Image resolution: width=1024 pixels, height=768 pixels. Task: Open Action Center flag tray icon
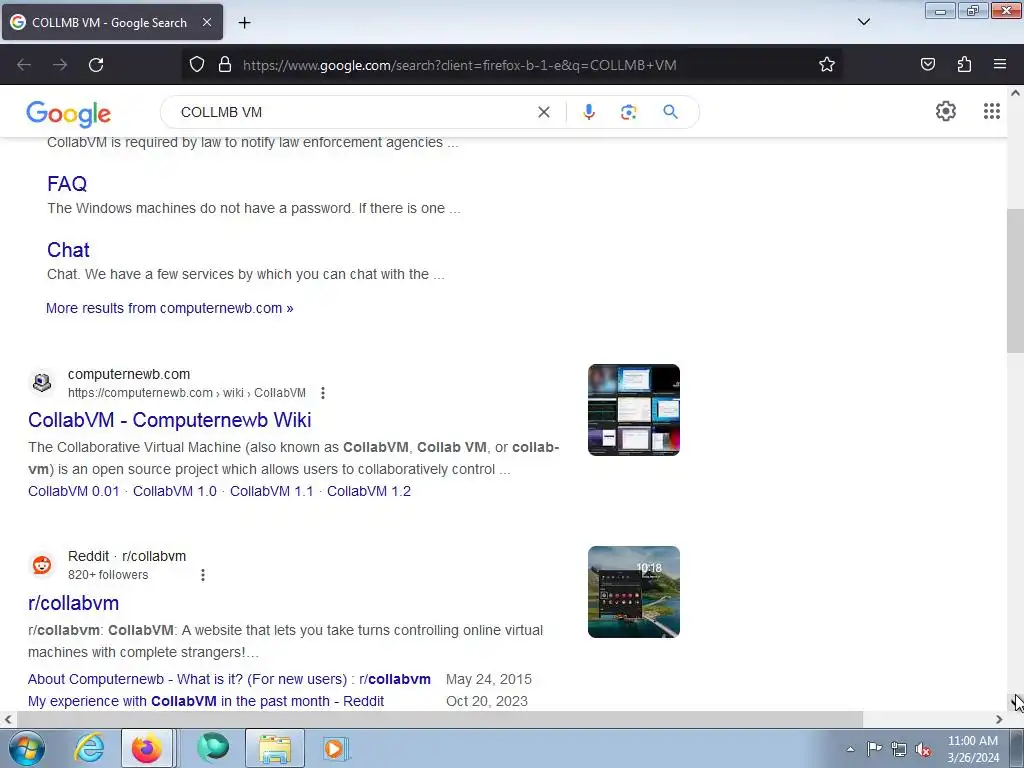(874, 748)
